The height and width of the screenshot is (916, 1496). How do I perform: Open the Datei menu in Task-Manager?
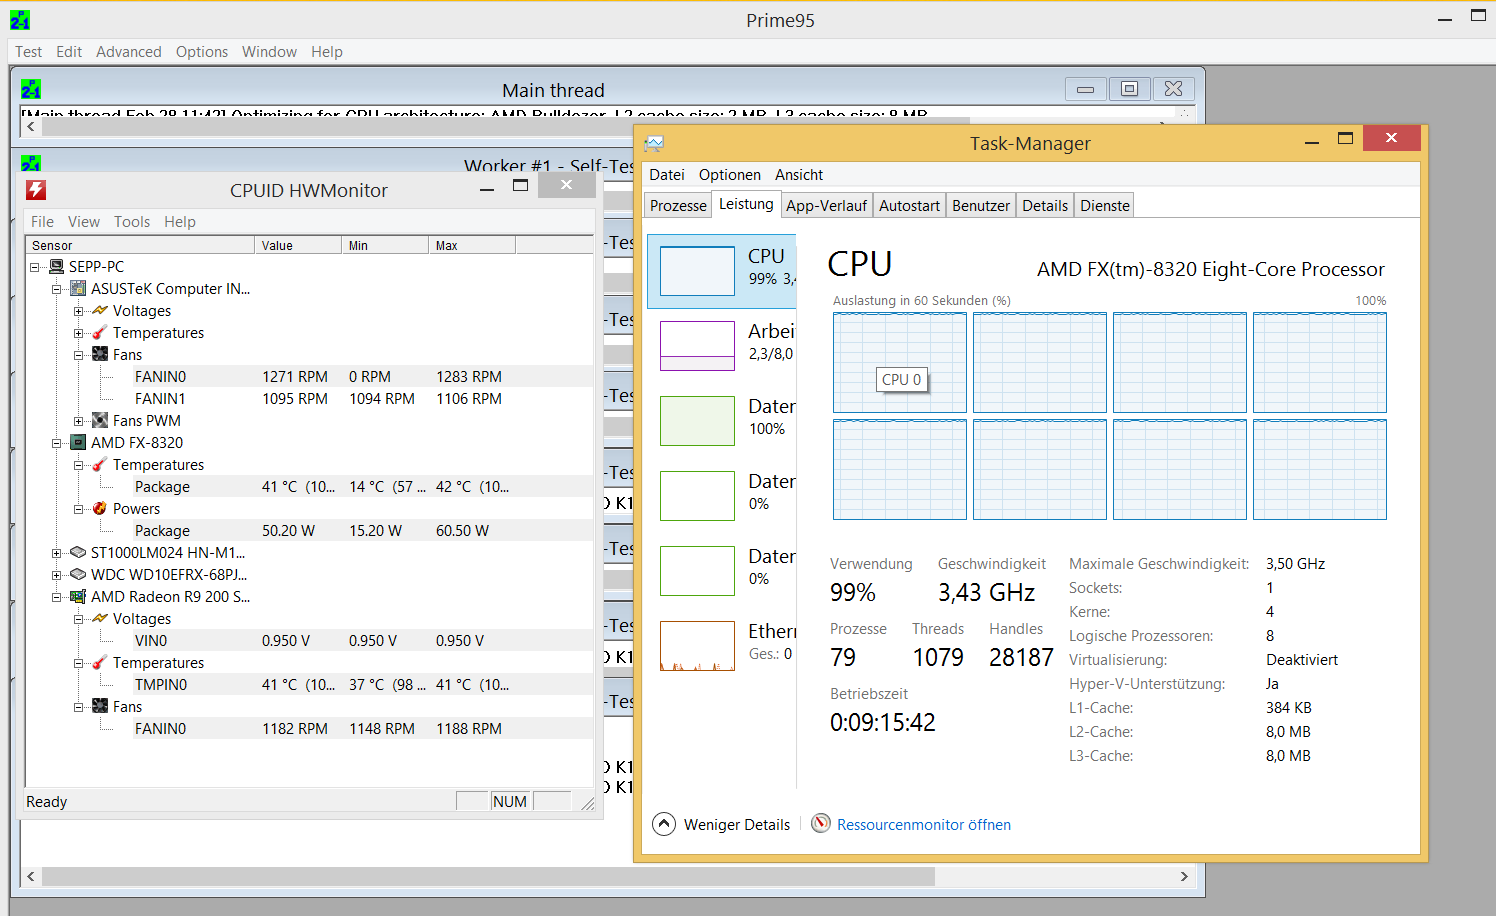pos(667,175)
